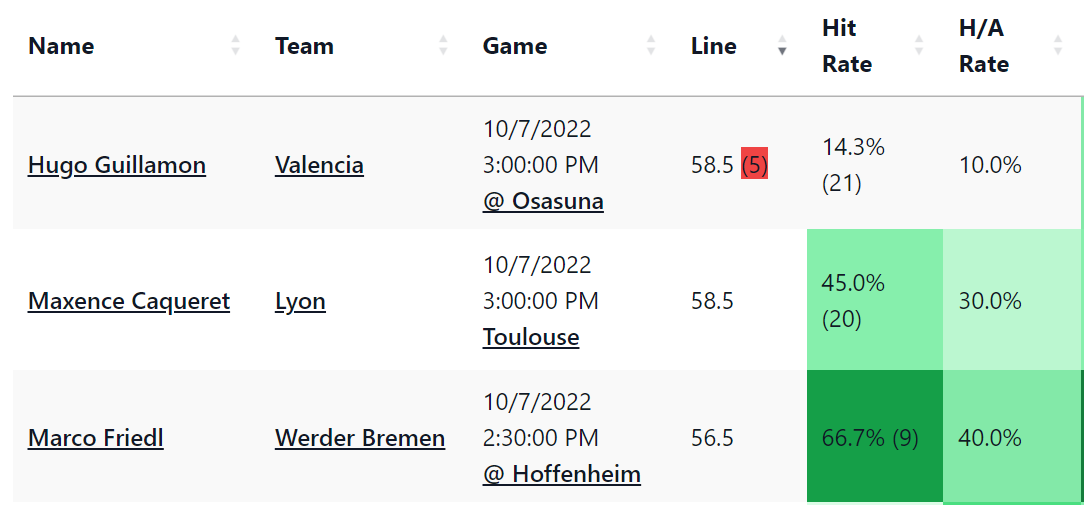Sort table by Name column arrows
The image size is (1084, 505).
[x=235, y=46]
